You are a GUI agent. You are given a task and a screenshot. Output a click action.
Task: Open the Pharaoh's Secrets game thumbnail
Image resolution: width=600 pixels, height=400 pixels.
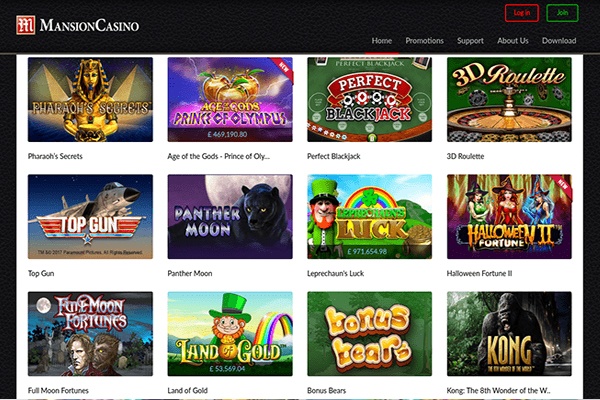tap(90, 100)
